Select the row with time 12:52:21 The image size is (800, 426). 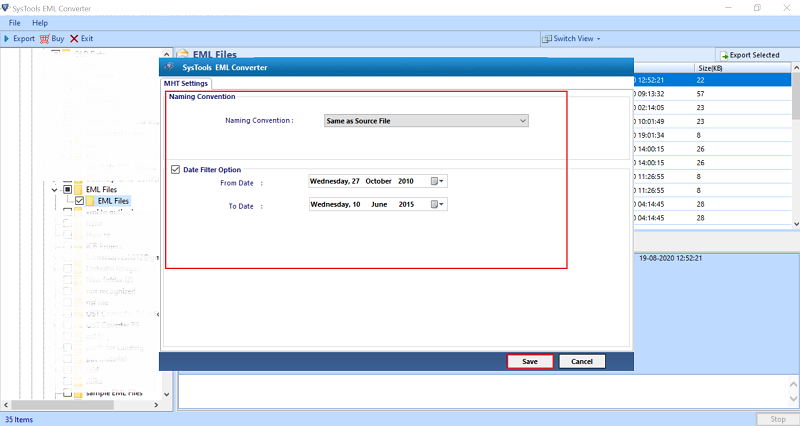pyautogui.click(x=713, y=80)
